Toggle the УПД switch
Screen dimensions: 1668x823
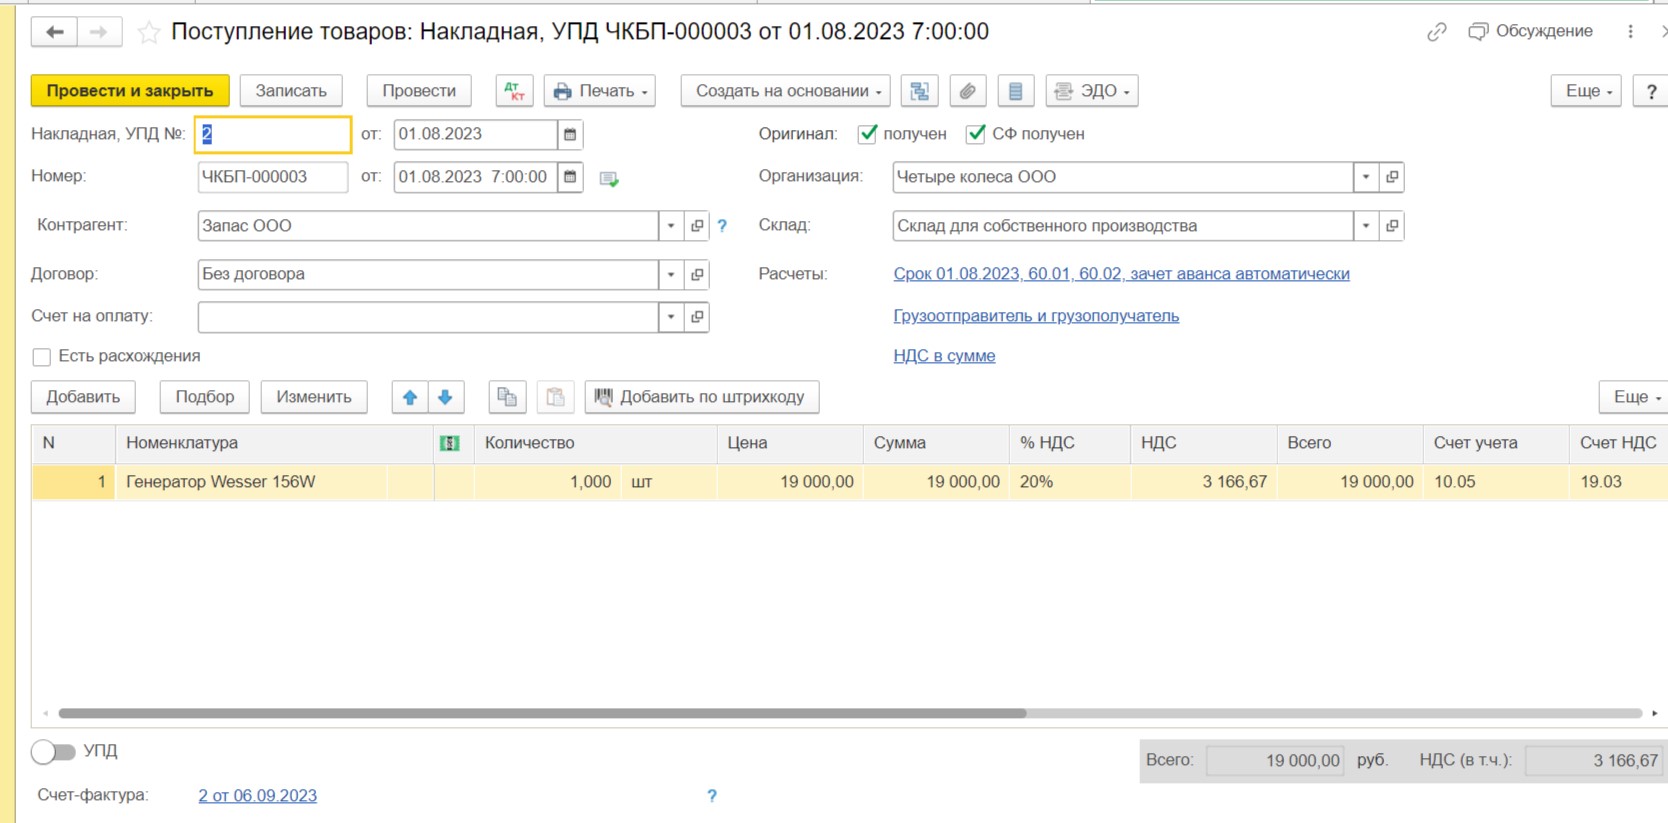pos(53,751)
